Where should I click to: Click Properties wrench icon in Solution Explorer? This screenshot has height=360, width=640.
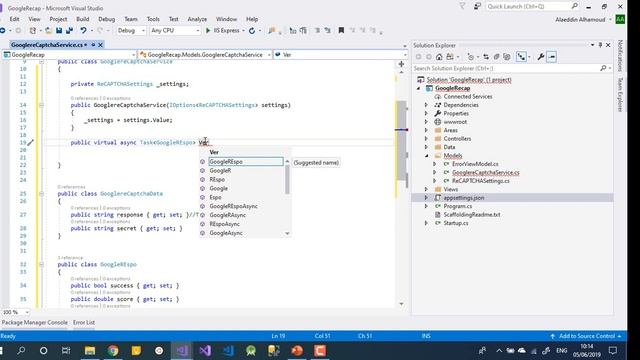[x=541, y=57]
